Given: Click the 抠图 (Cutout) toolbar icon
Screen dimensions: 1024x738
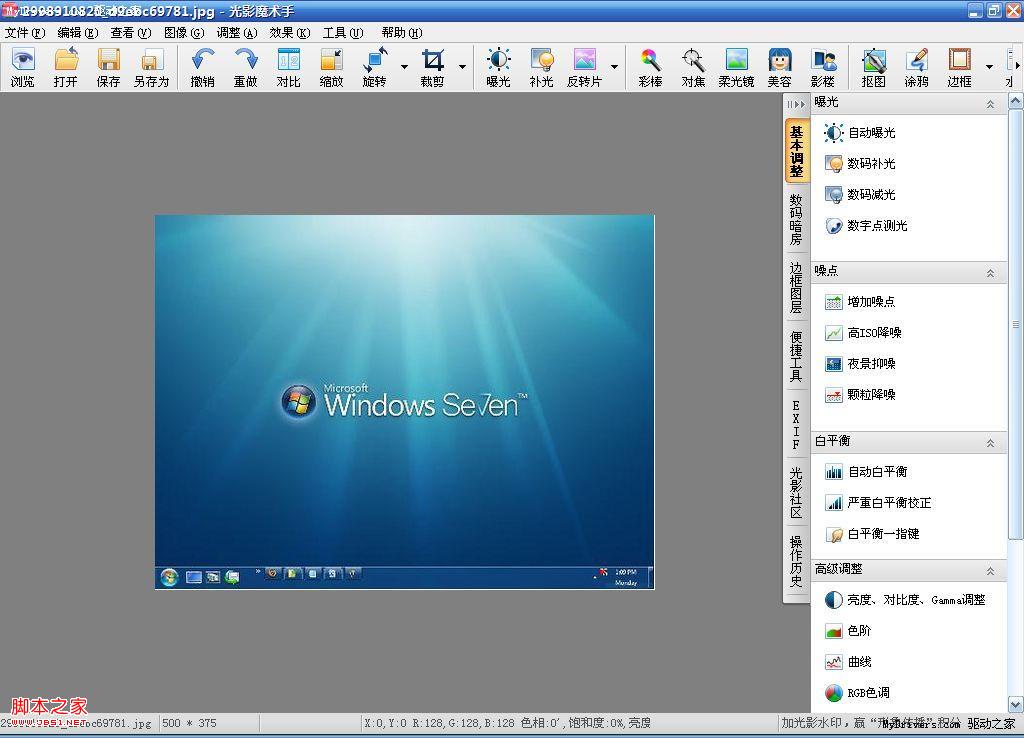Looking at the screenshot, I should [874, 67].
